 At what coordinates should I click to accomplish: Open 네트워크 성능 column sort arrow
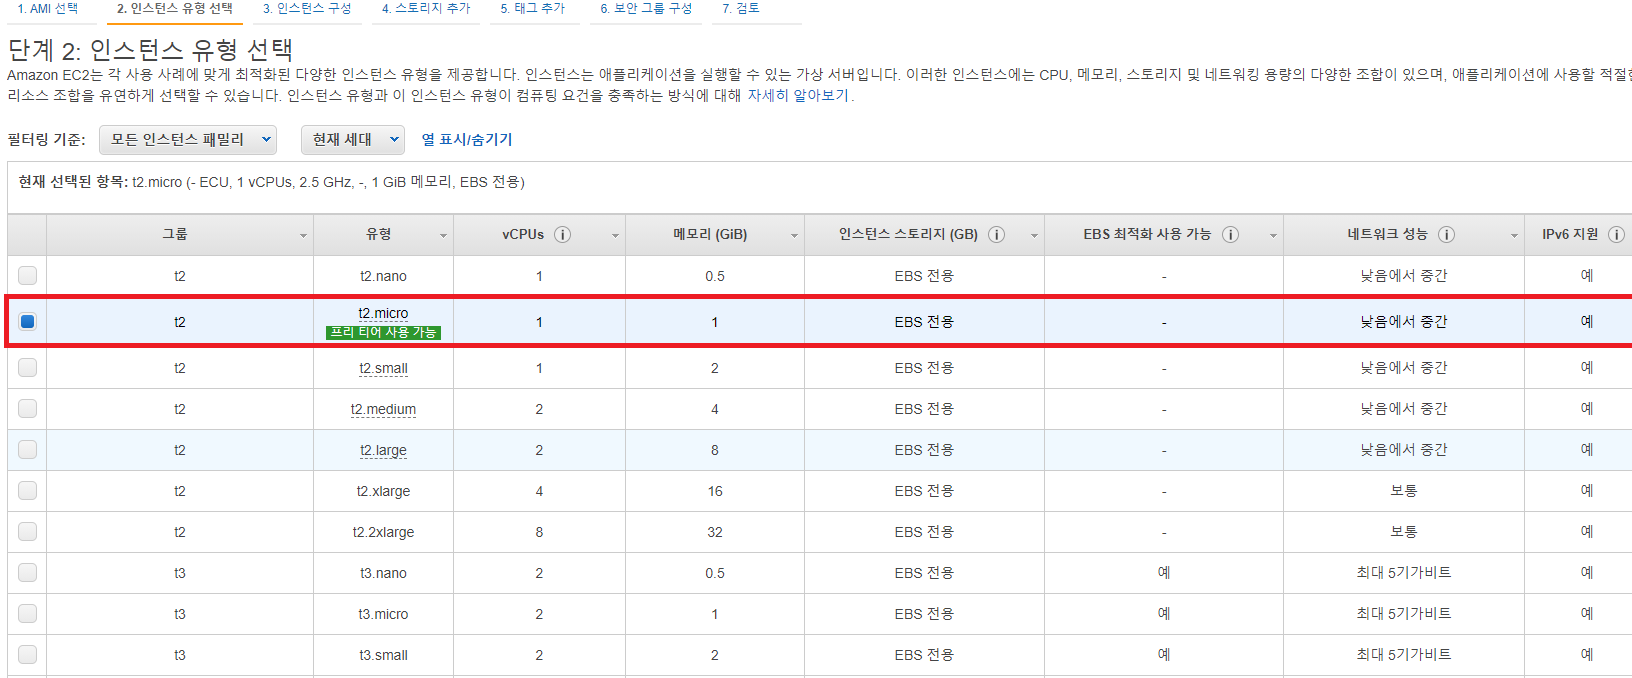(1514, 236)
